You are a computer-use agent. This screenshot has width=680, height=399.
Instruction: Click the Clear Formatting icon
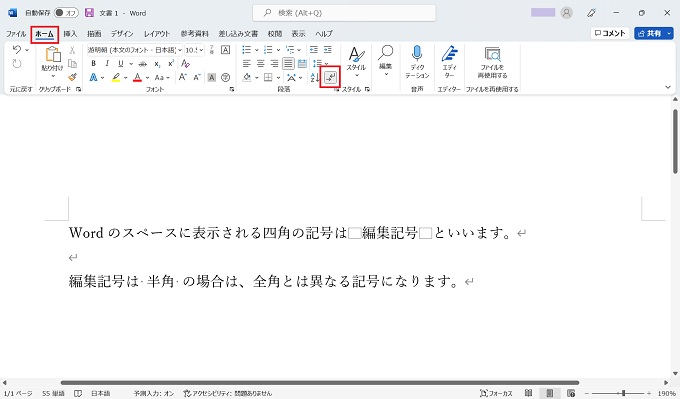(x=186, y=64)
